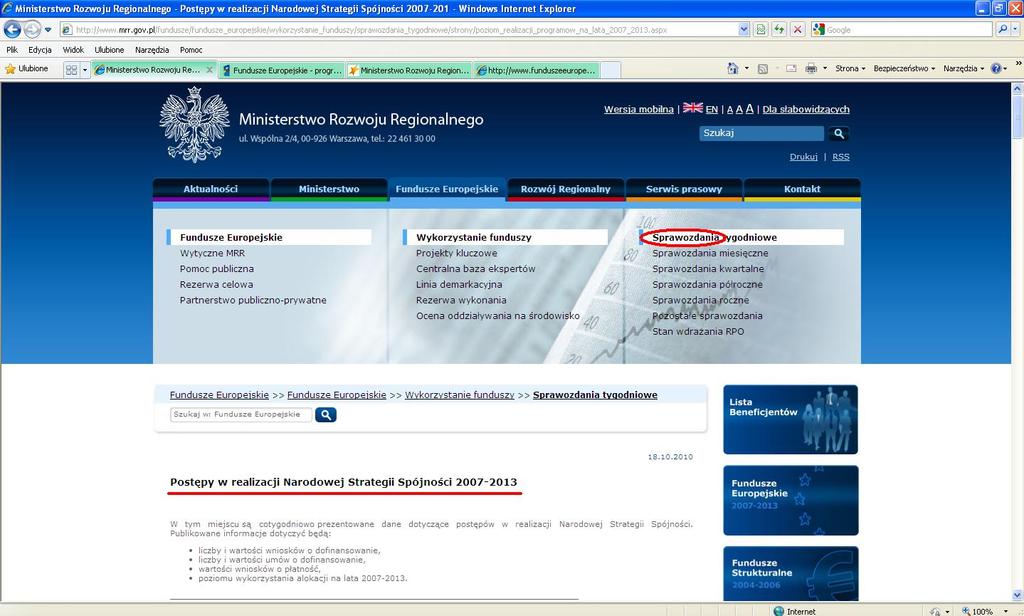The height and width of the screenshot is (616, 1024).
Task: Open the Kontakt navigation tab
Action: click(802, 189)
